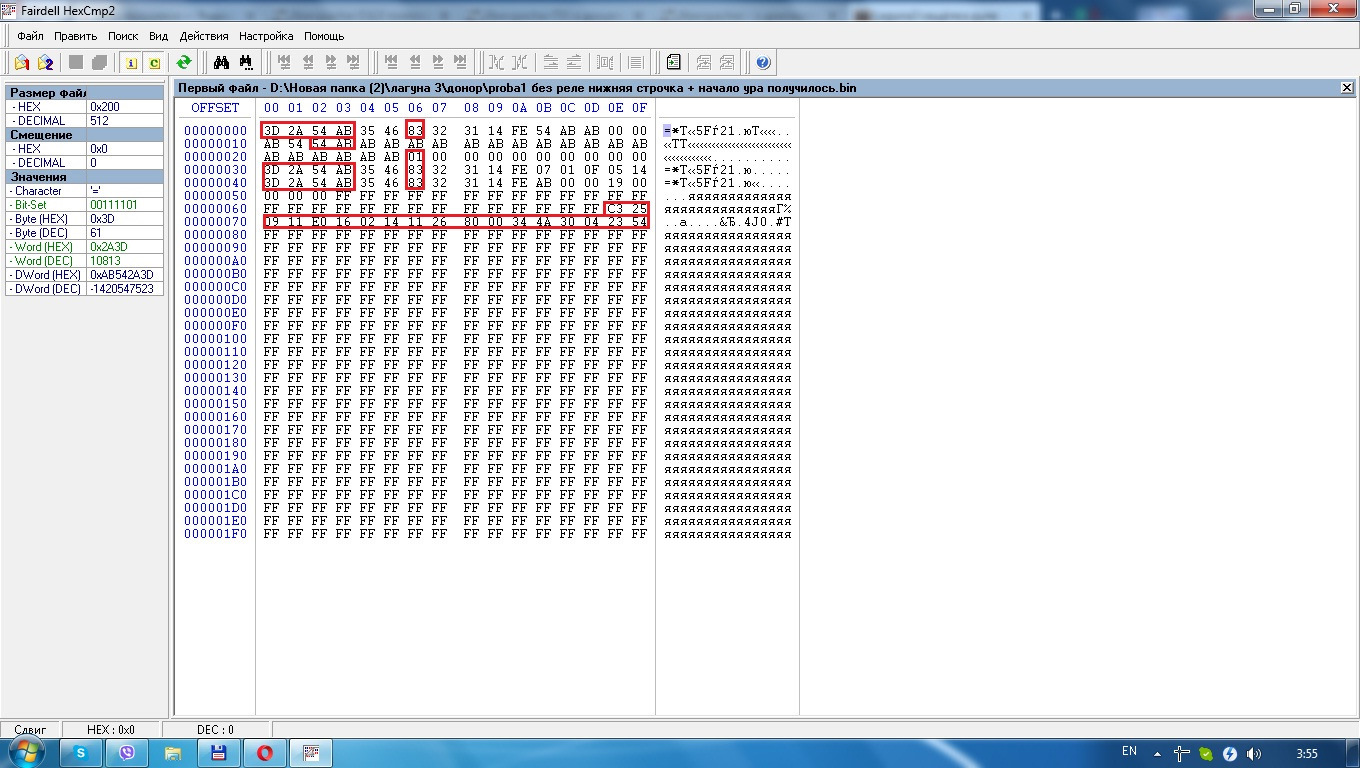
Task: Click hex byte 3D at offset 00000000
Action: [271, 131]
